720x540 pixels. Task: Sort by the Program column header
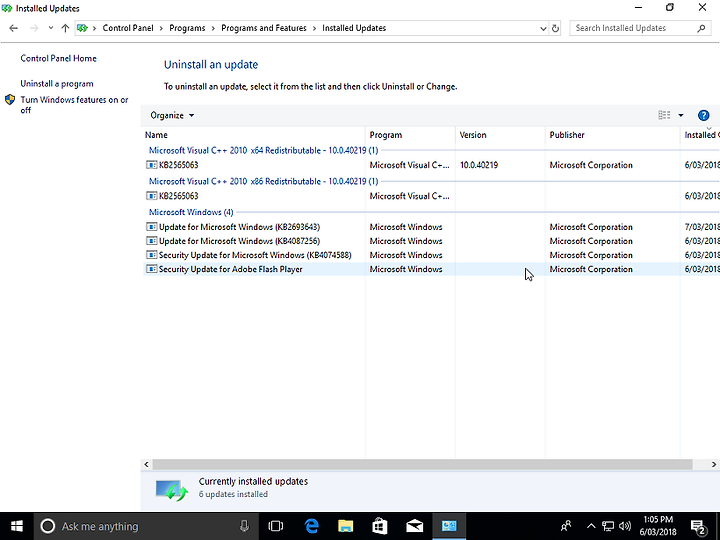click(411, 135)
